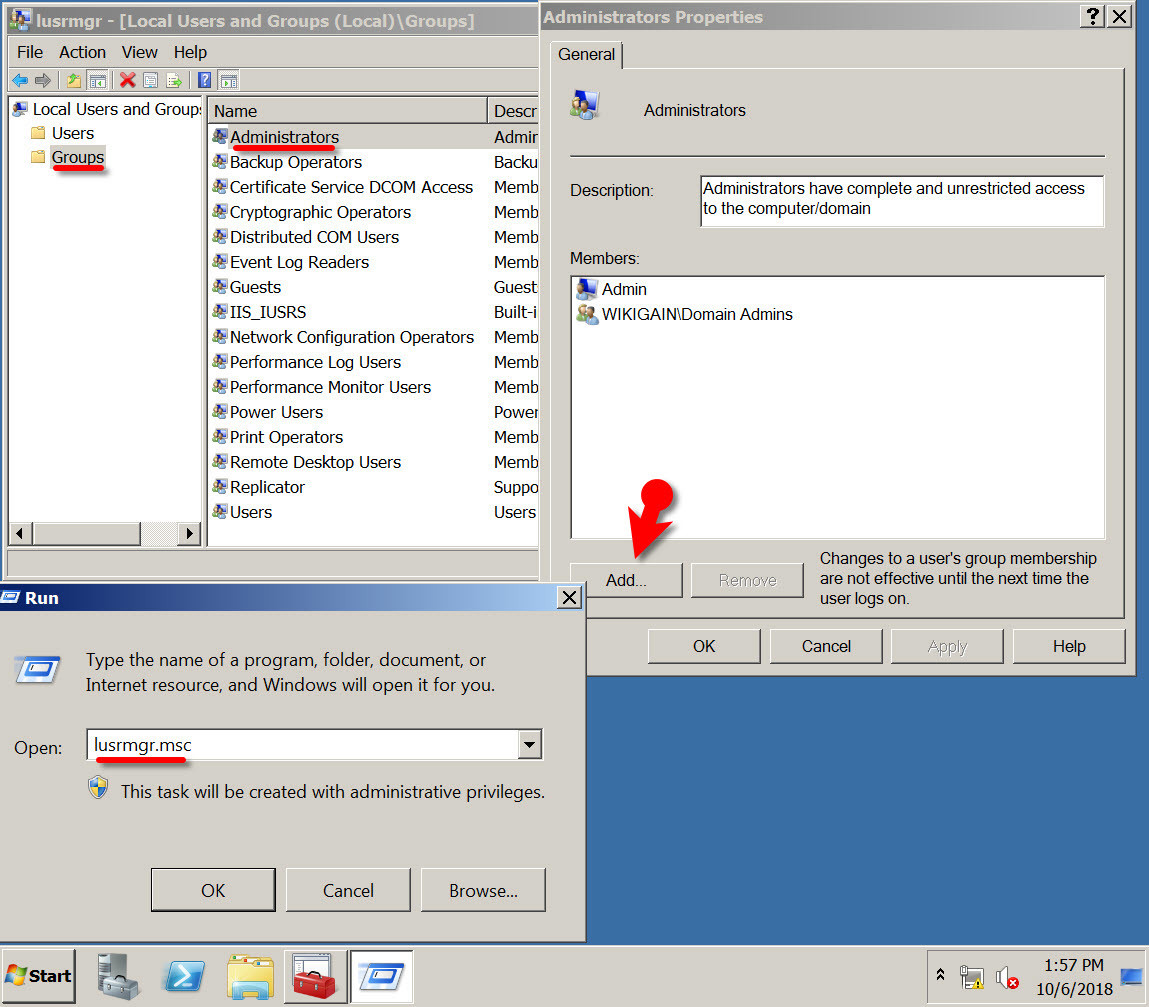The image size is (1149, 1007).
Task: Open Windows Explorer from the taskbar
Action: 250,976
